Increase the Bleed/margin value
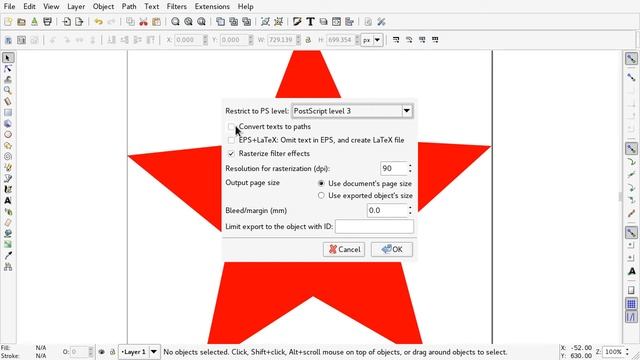 click(x=410, y=207)
